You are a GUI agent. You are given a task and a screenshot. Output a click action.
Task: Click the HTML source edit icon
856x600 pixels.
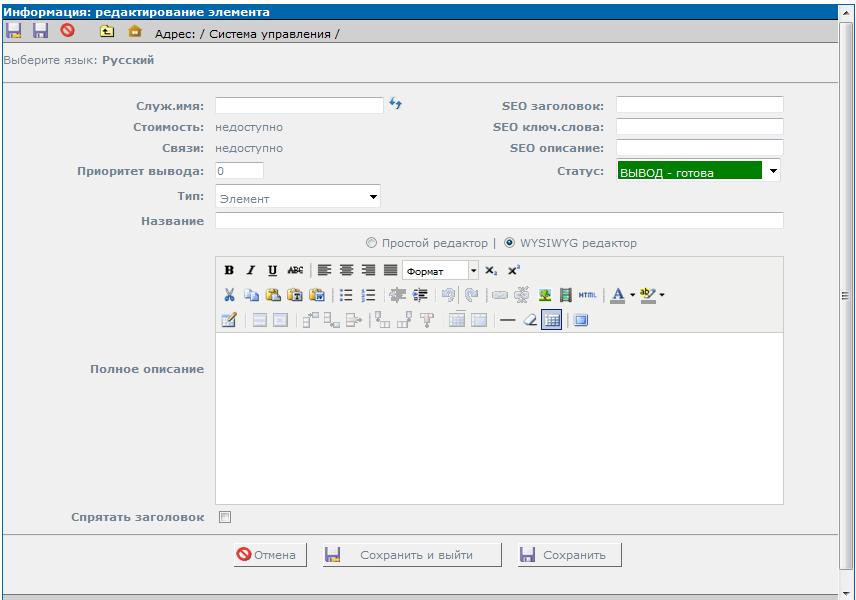click(x=587, y=295)
